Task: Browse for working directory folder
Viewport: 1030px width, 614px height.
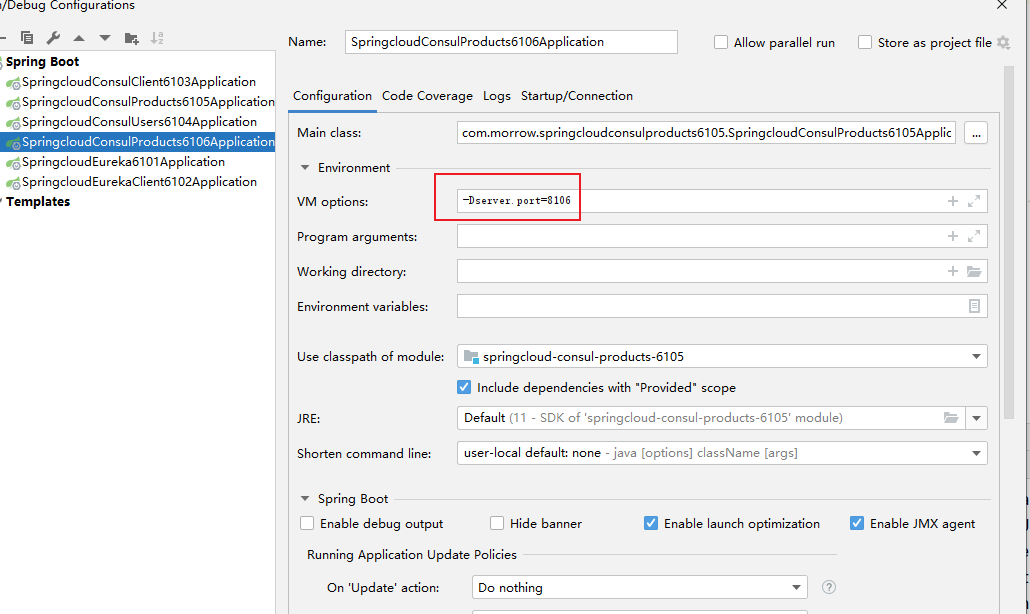Action: [x=974, y=271]
